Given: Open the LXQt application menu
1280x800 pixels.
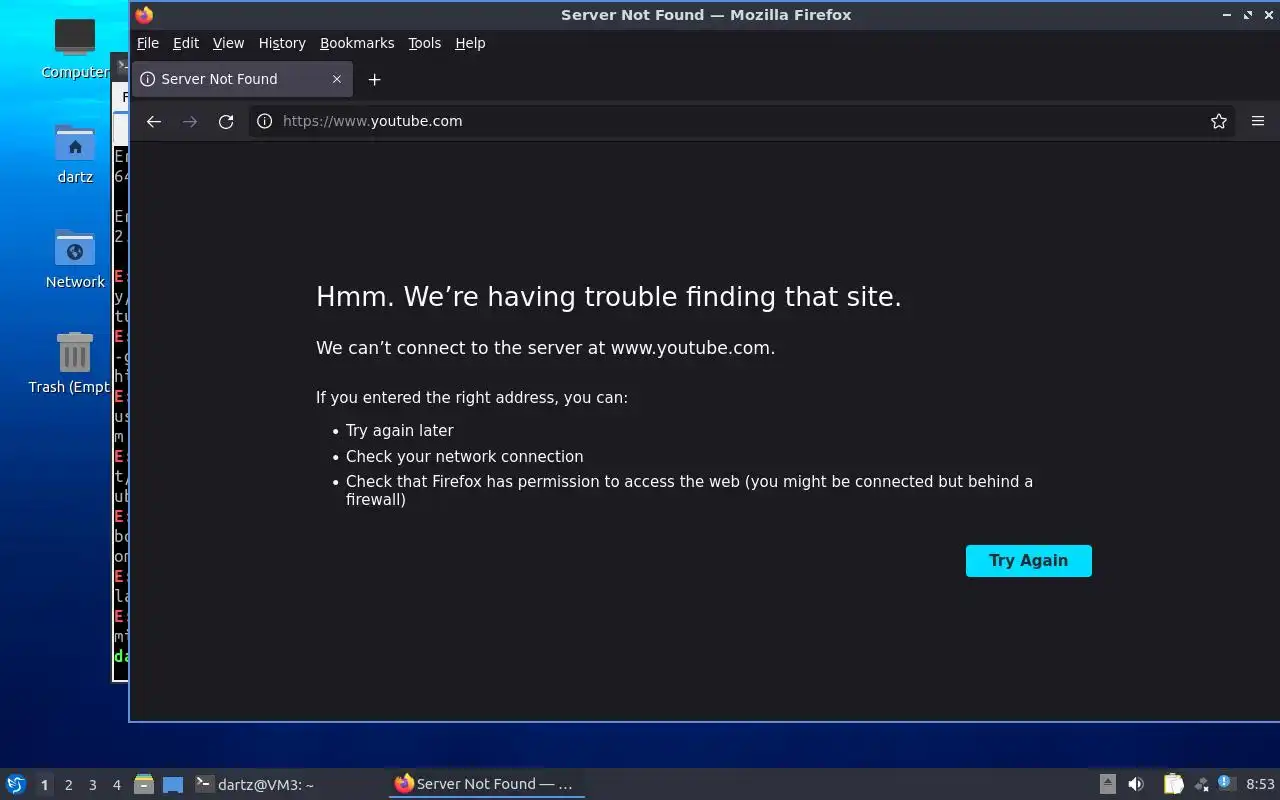Looking at the screenshot, I should [15, 784].
